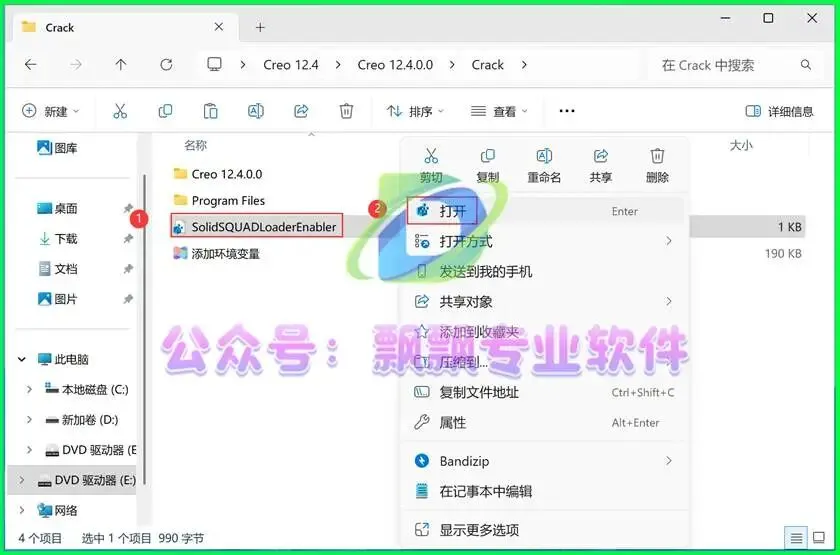This screenshot has height=555, width=840.
Task: Open the 新建 dropdown
Action: (x=50, y=111)
